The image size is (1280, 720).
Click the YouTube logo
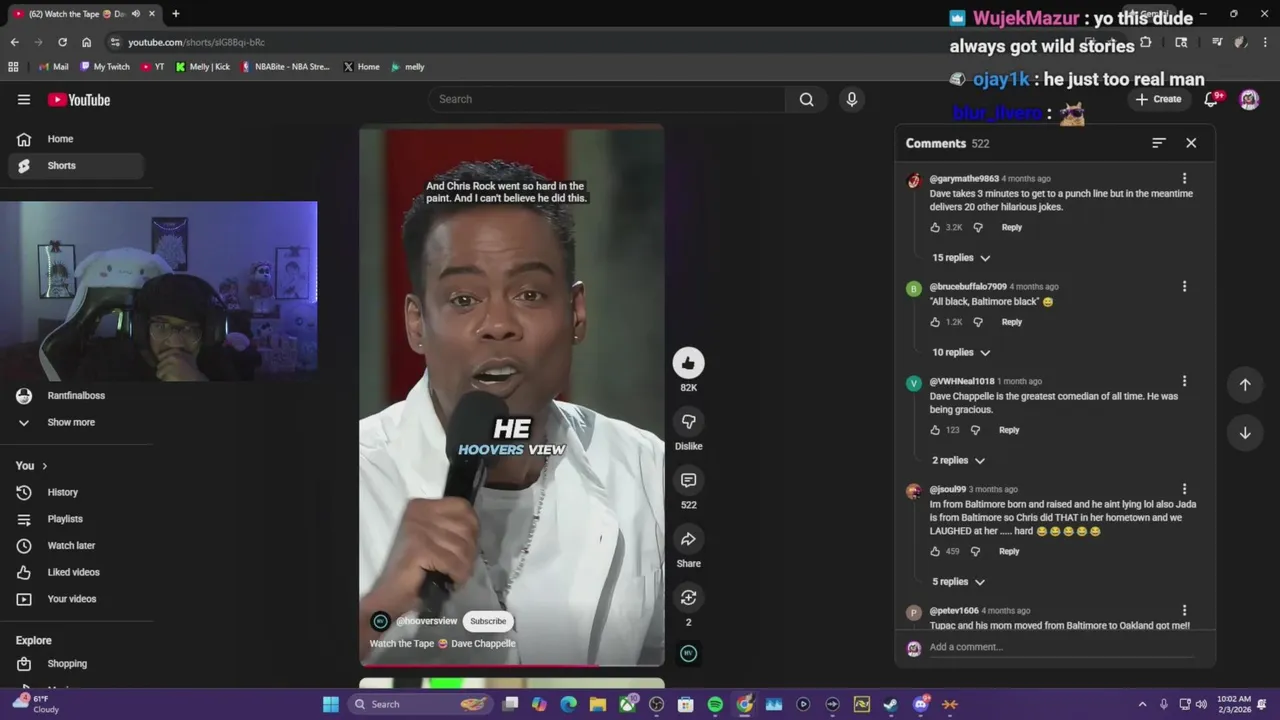[79, 99]
